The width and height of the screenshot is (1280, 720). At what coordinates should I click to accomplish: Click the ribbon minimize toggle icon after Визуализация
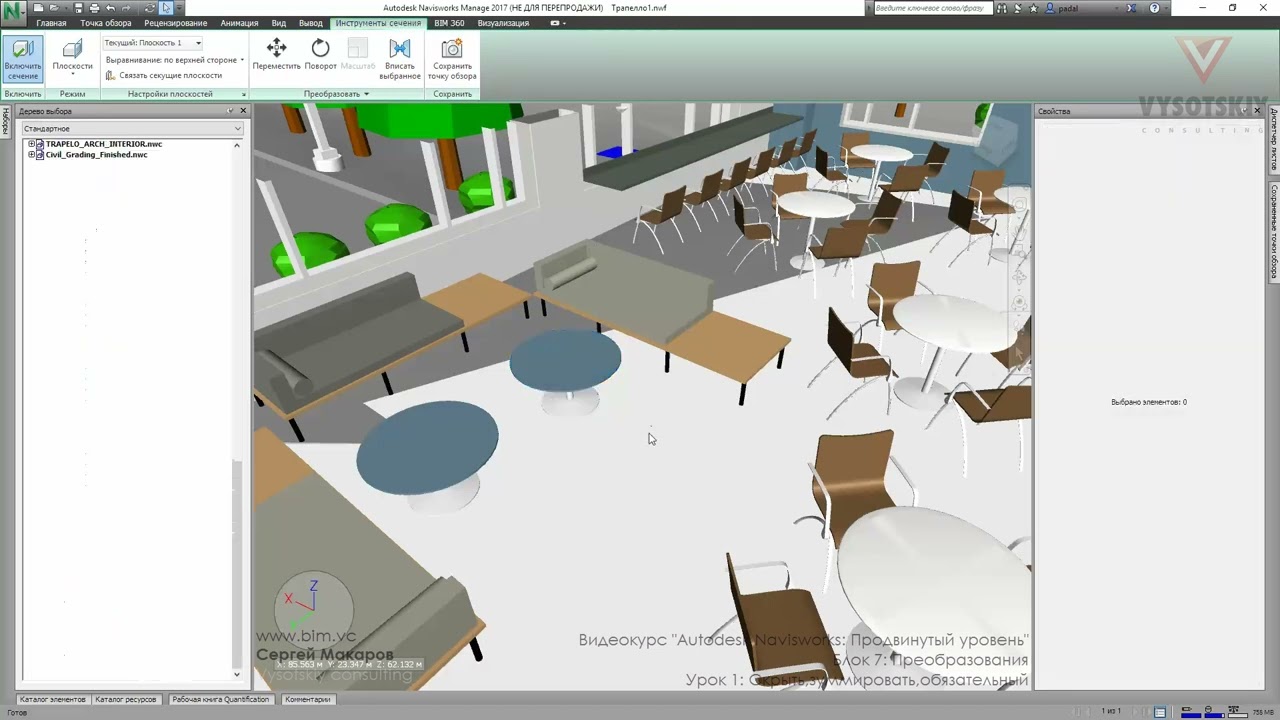(x=555, y=23)
